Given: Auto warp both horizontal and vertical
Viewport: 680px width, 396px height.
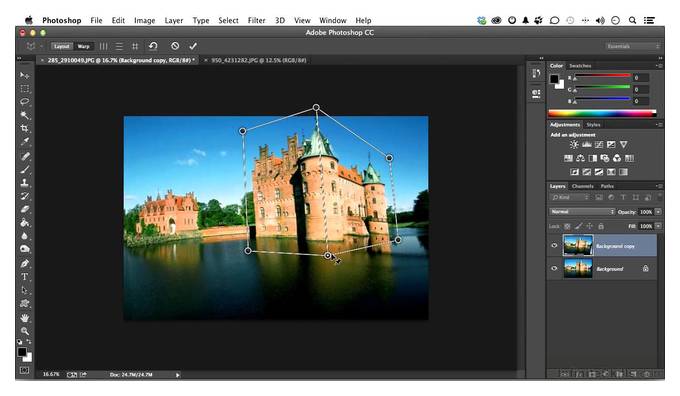Looking at the screenshot, I should [135, 46].
